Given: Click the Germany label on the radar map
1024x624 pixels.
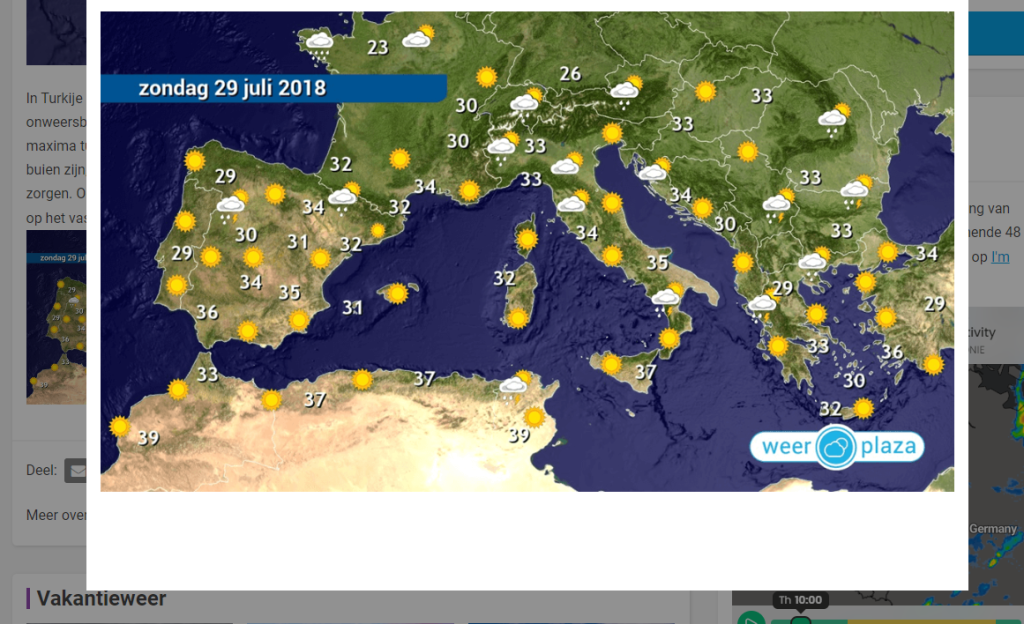Looking at the screenshot, I should pos(993,529).
